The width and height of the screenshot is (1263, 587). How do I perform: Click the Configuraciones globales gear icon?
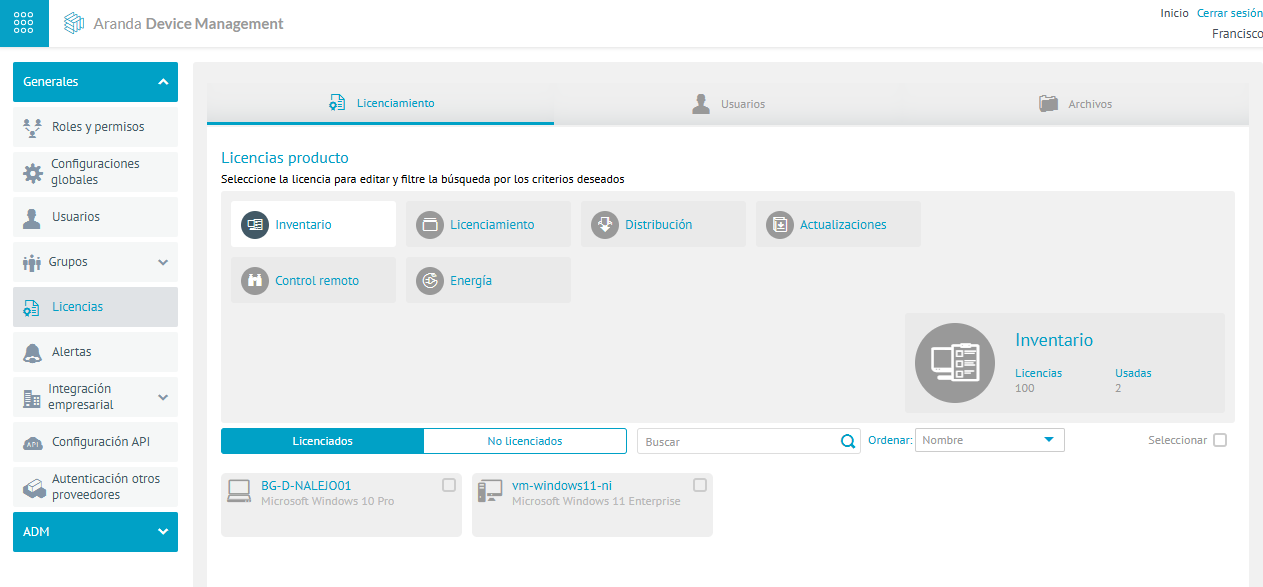pyautogui.click(x=33, y=172)
